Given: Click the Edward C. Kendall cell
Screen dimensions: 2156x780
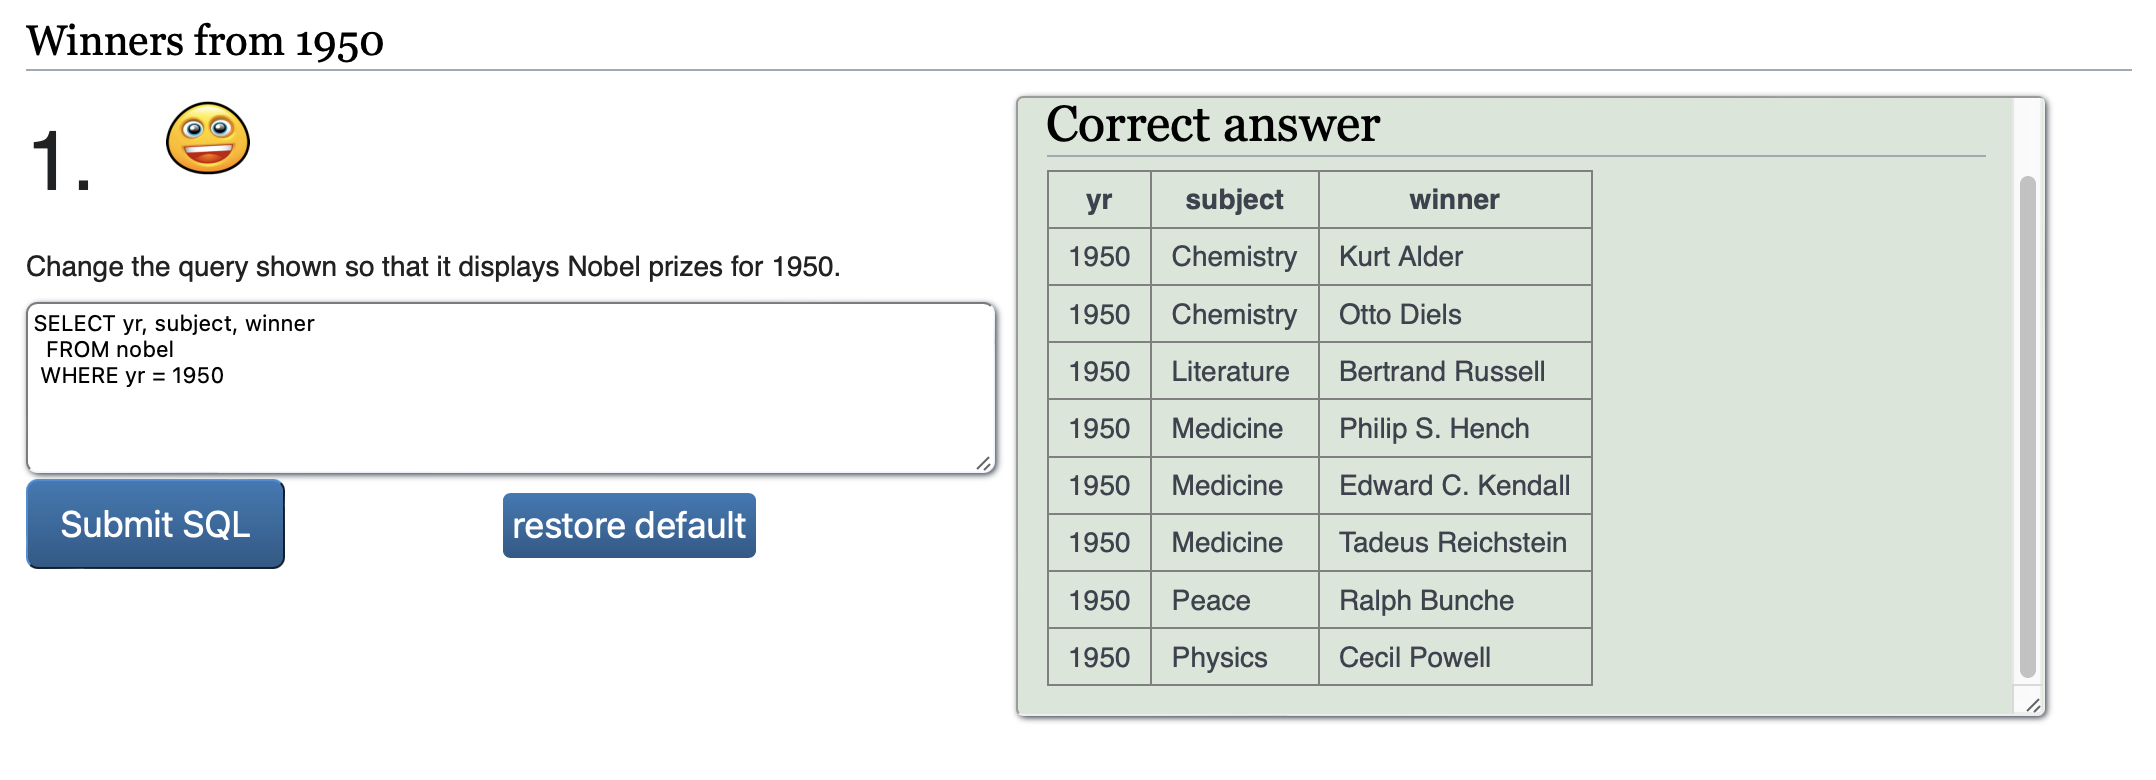Looking at the screenshot, I should 1455,486.
